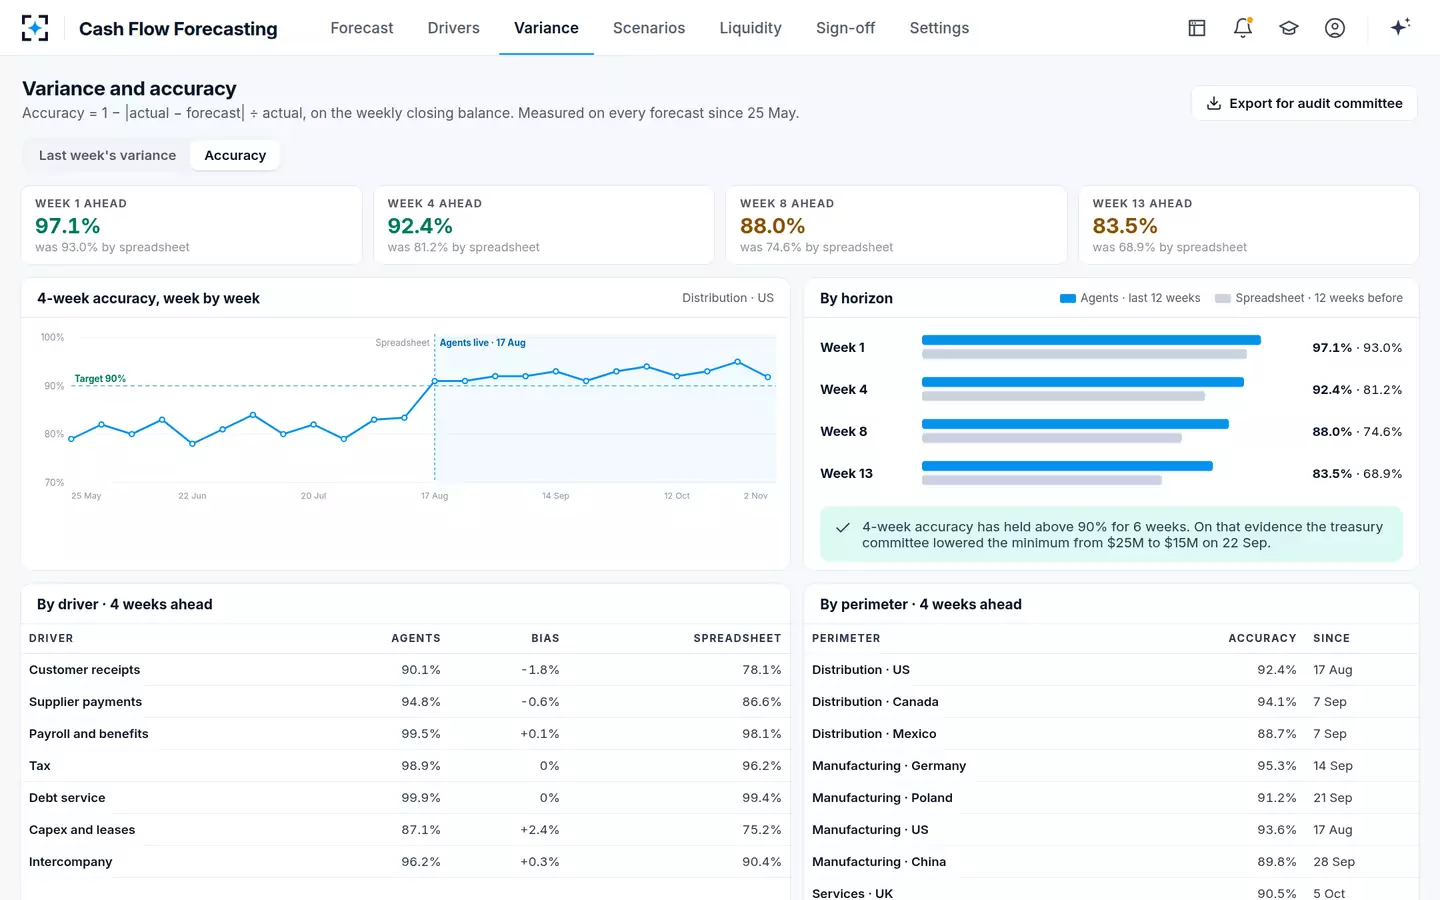
Task: Open the notifications bell
Action: tap(1243, 28)
